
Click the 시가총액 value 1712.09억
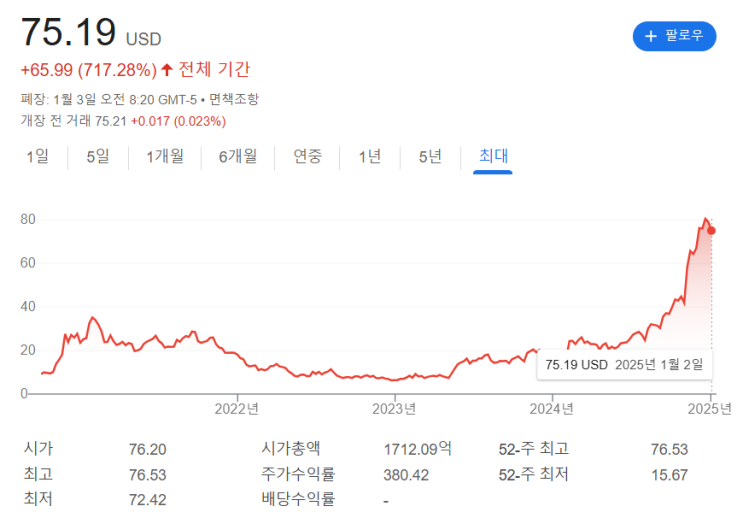[x=417, y=450]
